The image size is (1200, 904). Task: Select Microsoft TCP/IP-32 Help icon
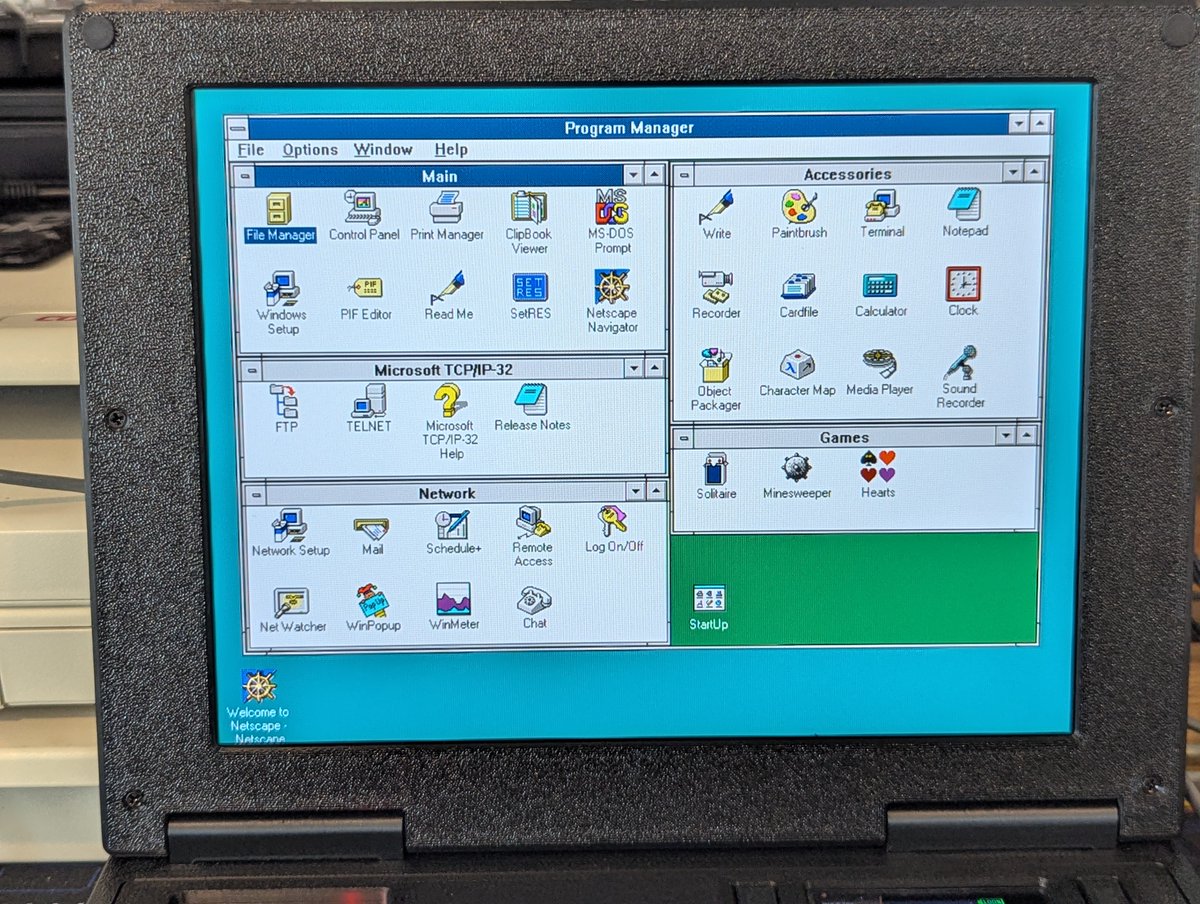point(450,400)
